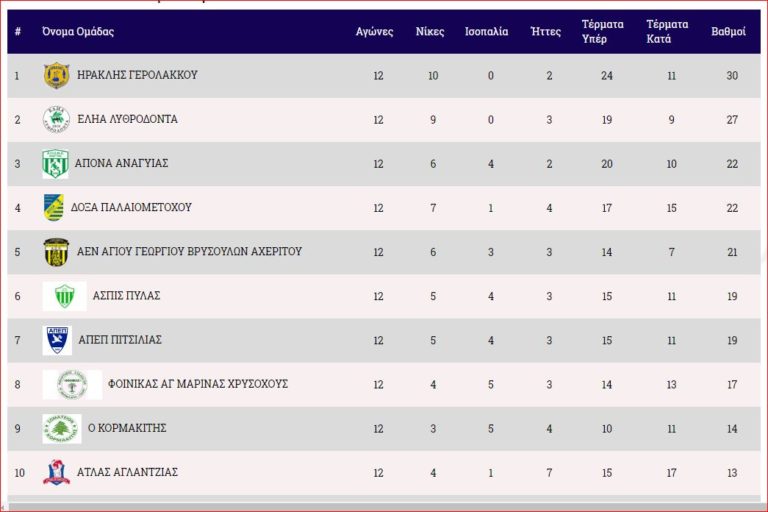Click the ΑΣΠΙΣ ΠΥΛΑΣ green shield logo
Viewport: 768px width, 512px height.
(64, 296)
